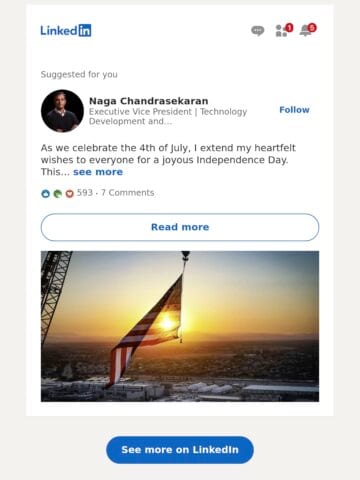Click the red badge on the bell icon
This screenshot has width=360, height=480.
point(312,28)
